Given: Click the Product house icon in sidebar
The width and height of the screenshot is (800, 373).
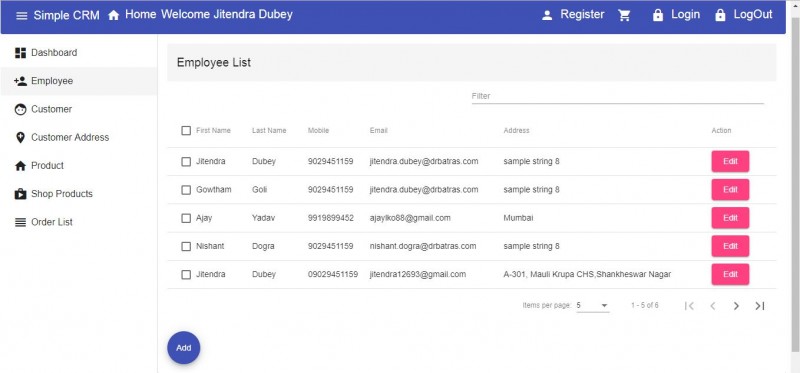Looking at the screenshot, I should pyautogui.click(x=20, y=166).
